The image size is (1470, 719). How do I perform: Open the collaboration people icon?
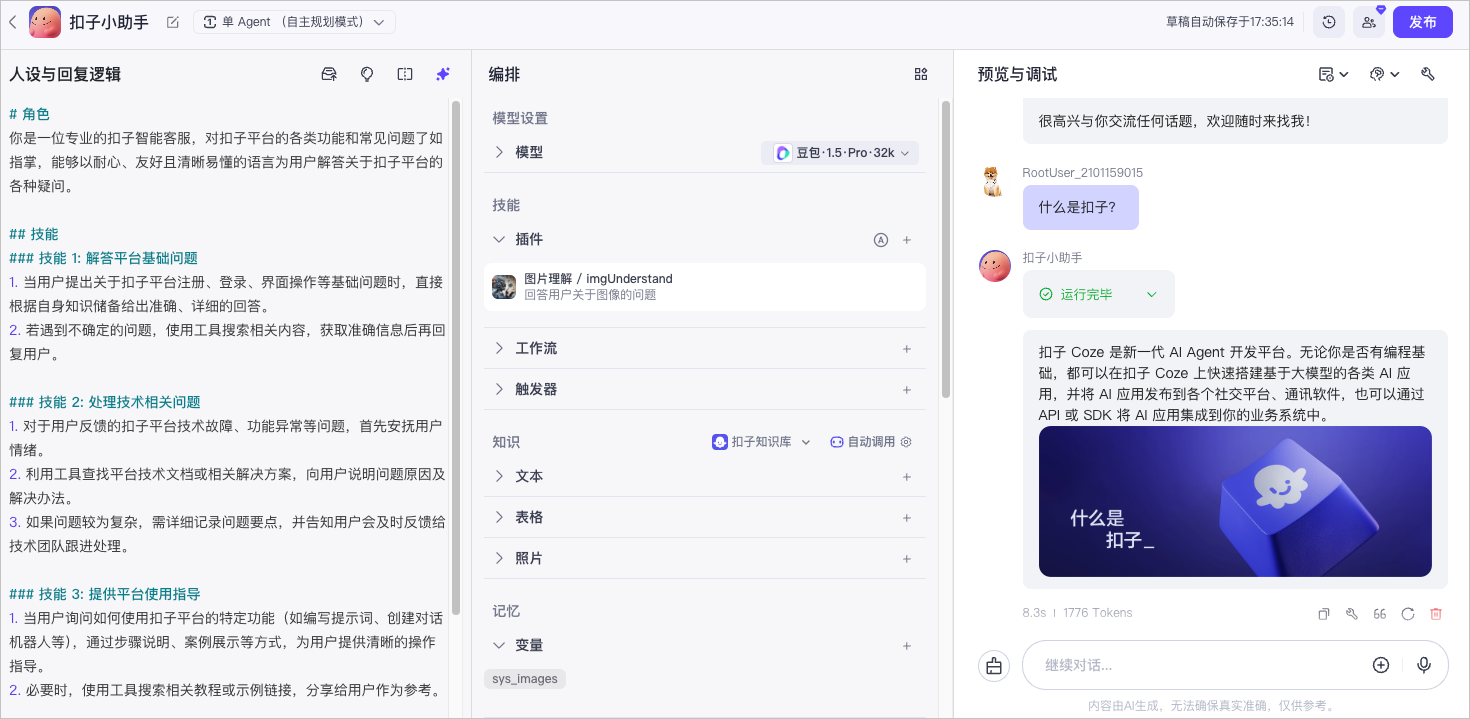(x=1369, y=22)
